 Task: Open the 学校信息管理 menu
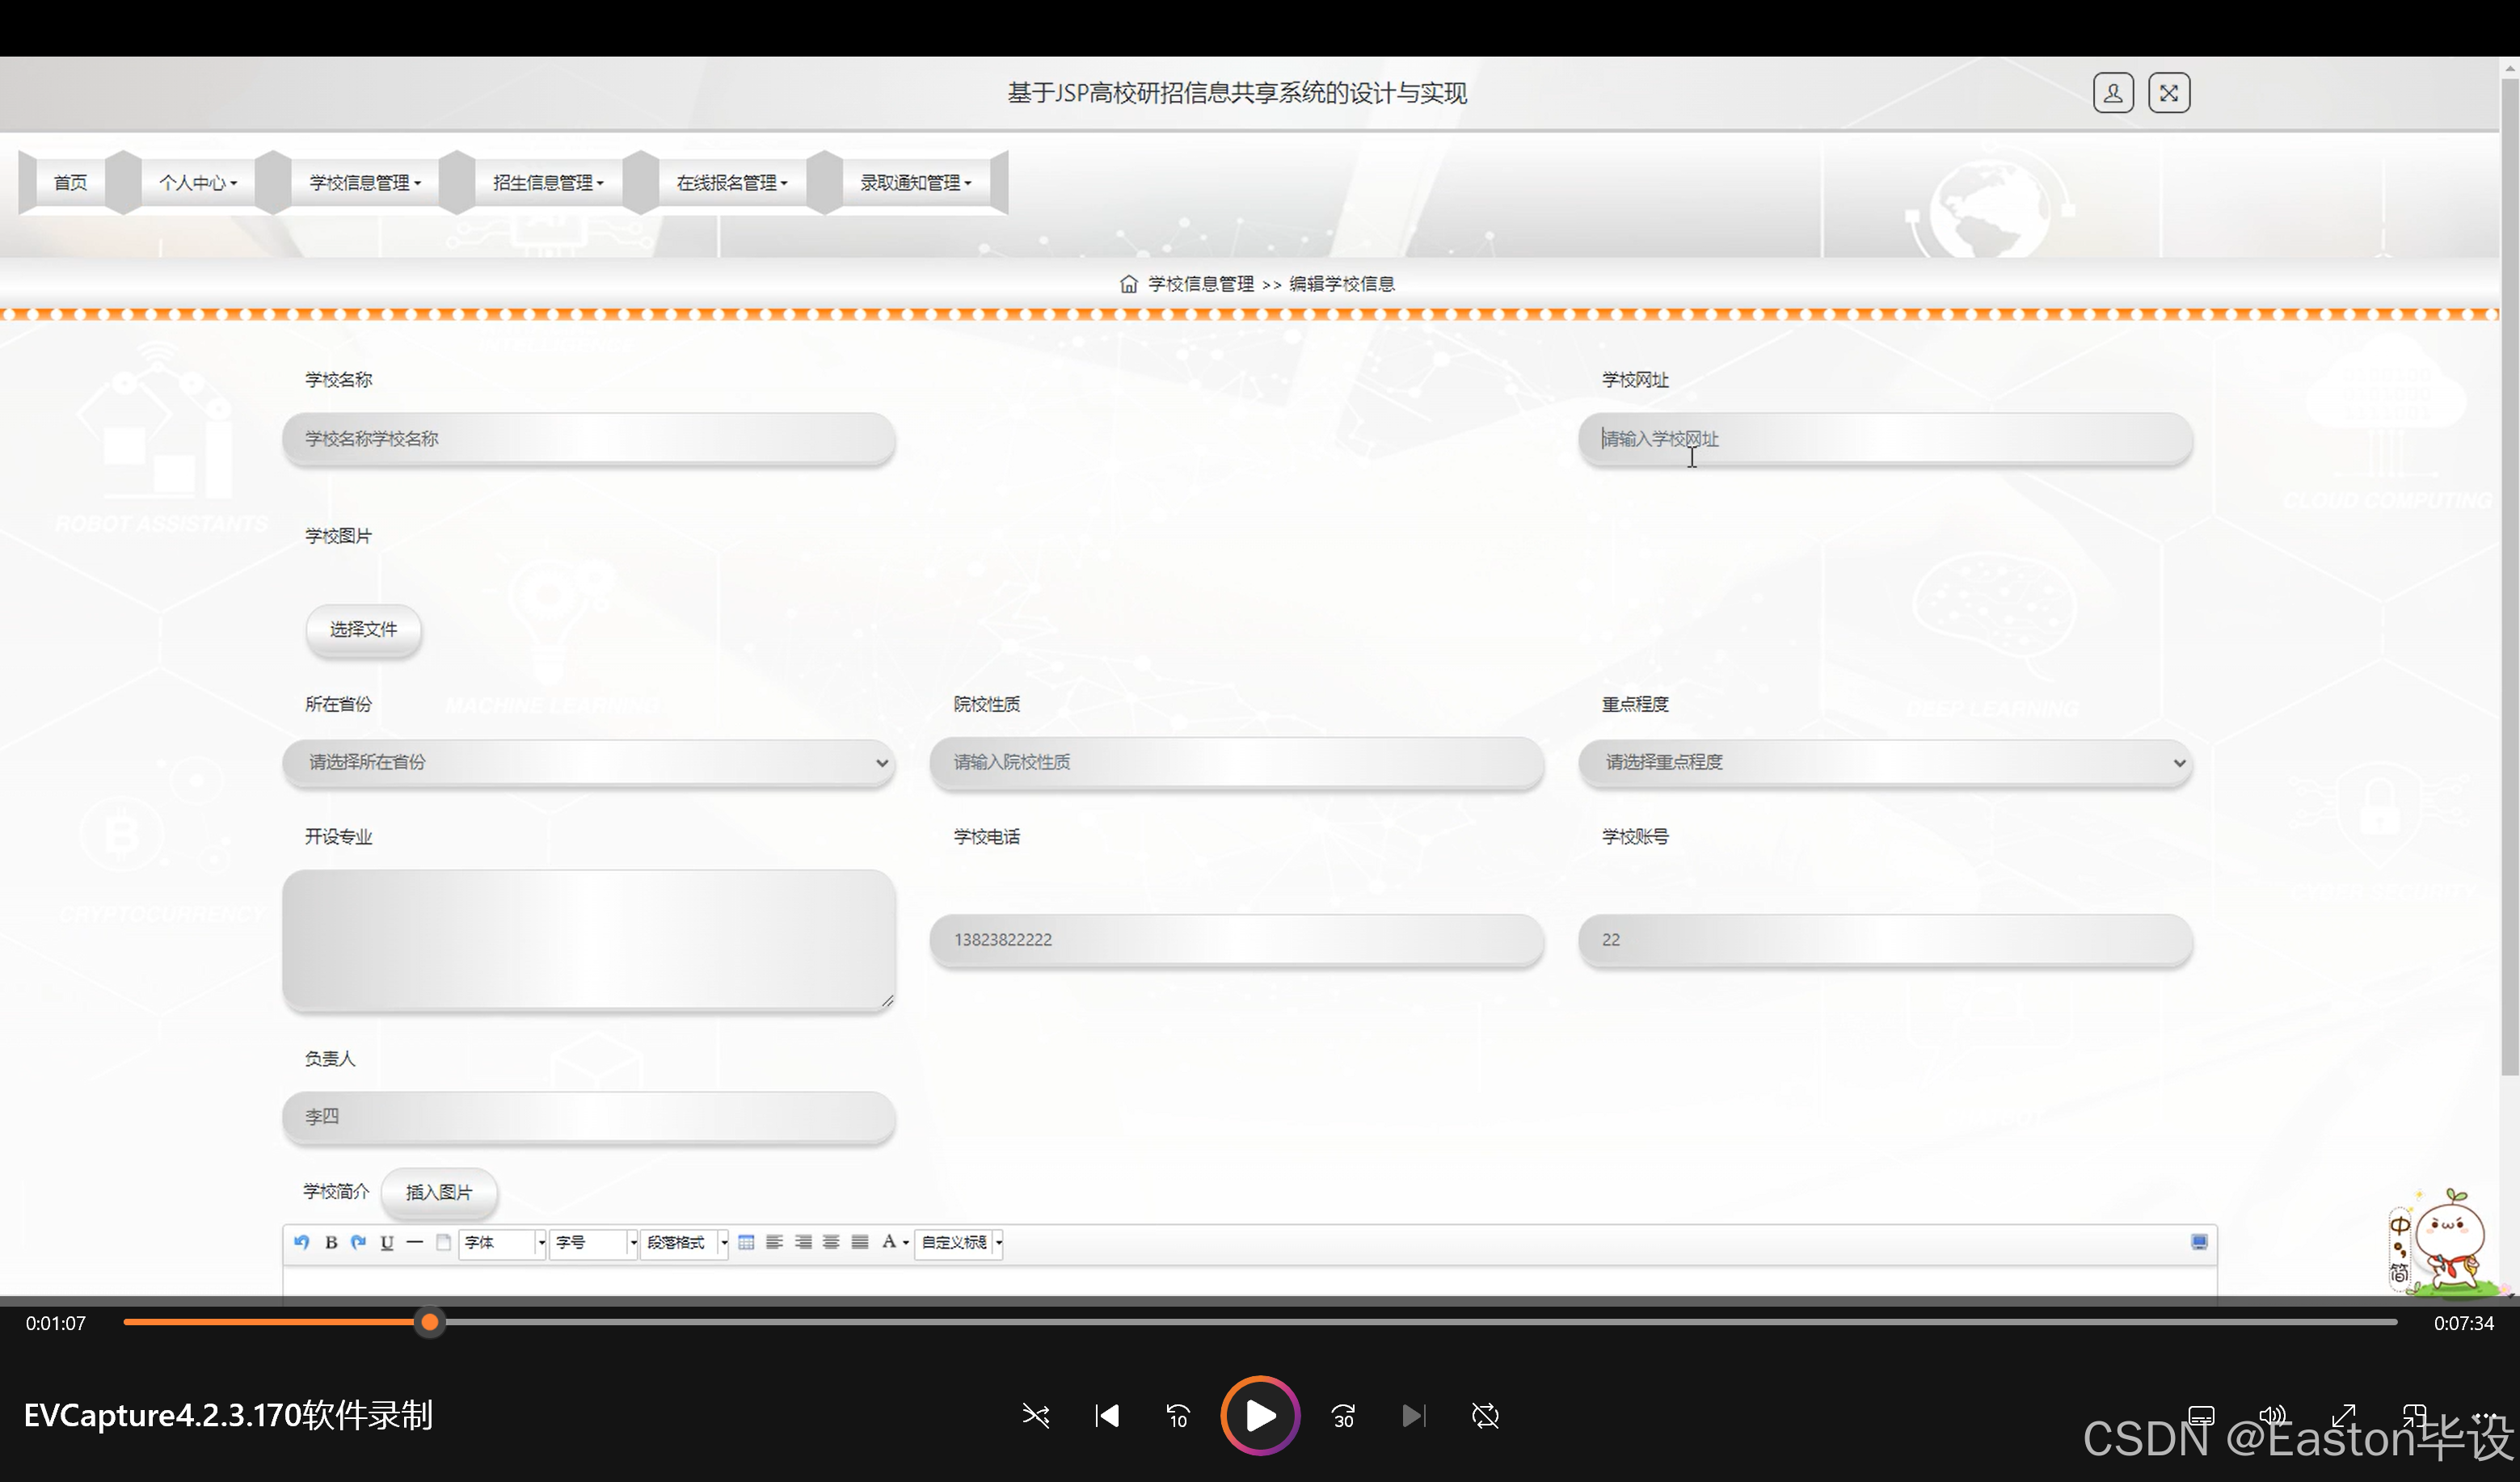(x=364, y=183)
